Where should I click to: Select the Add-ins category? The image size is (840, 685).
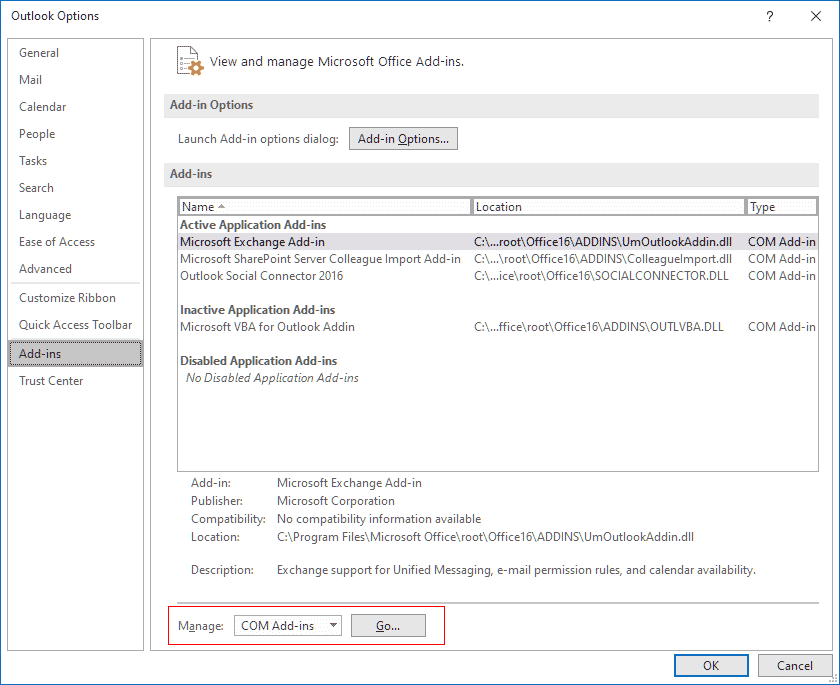coord(76,353)
